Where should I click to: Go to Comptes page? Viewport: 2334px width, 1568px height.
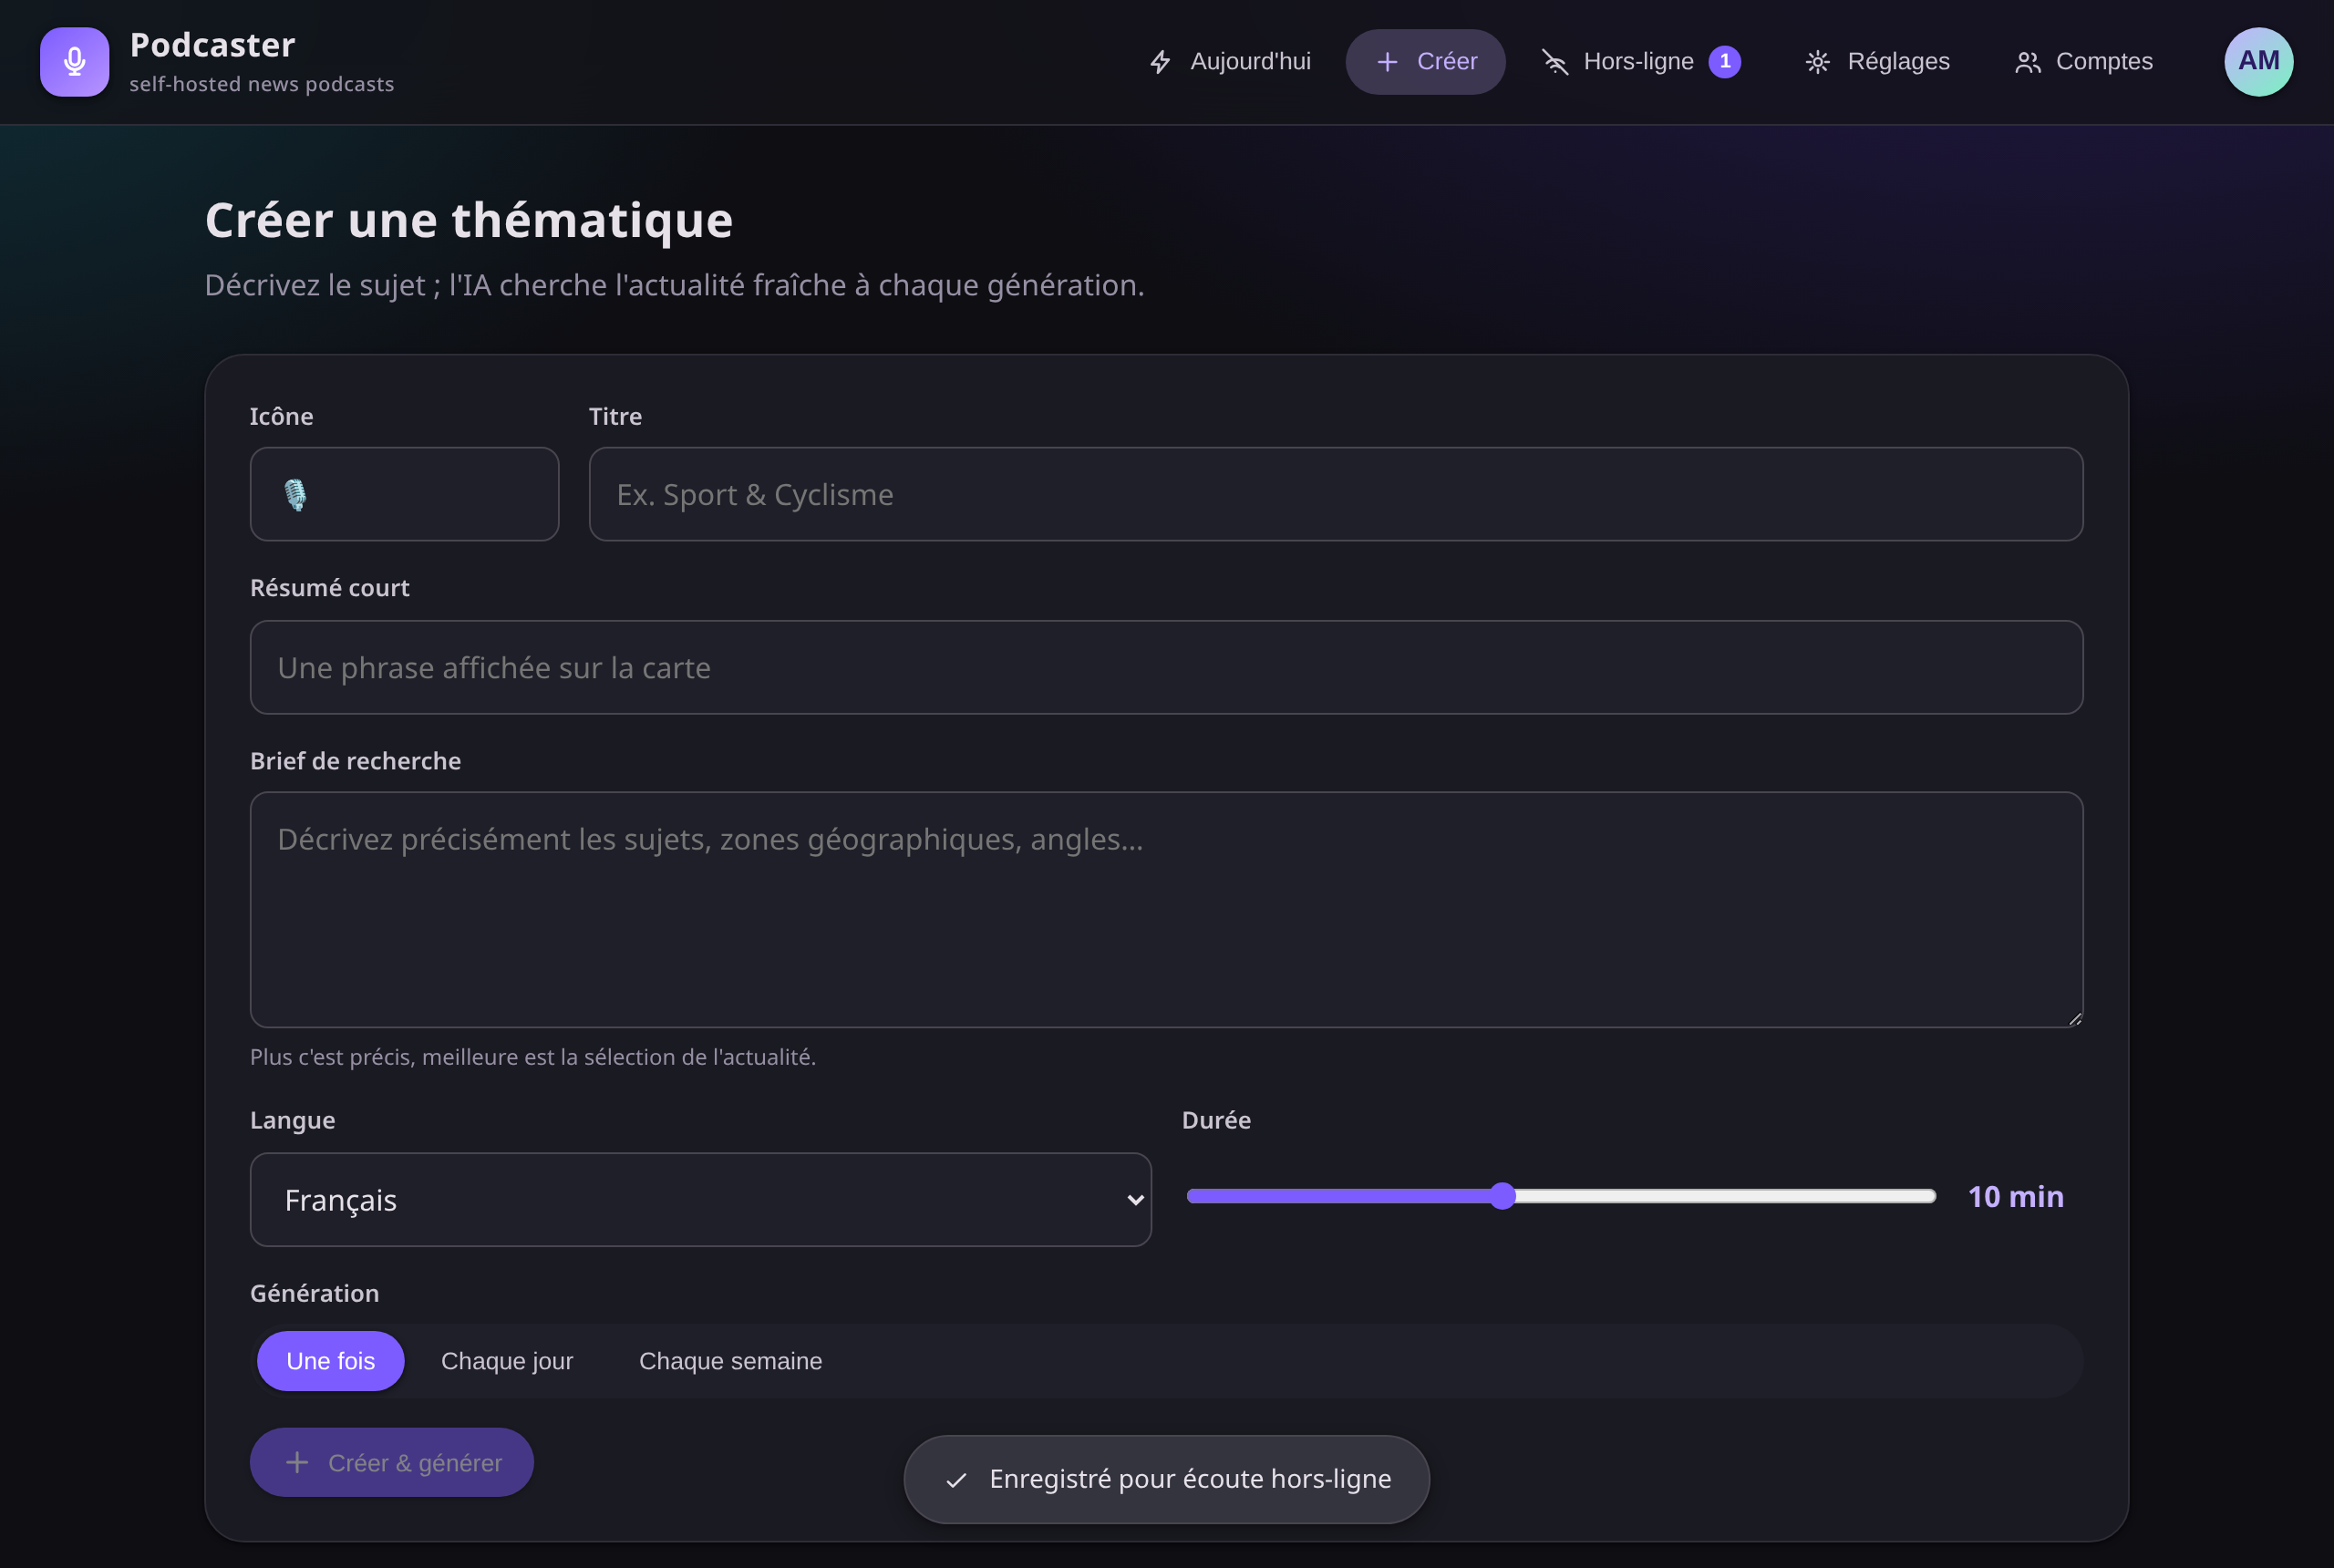tap(2083, 62)
